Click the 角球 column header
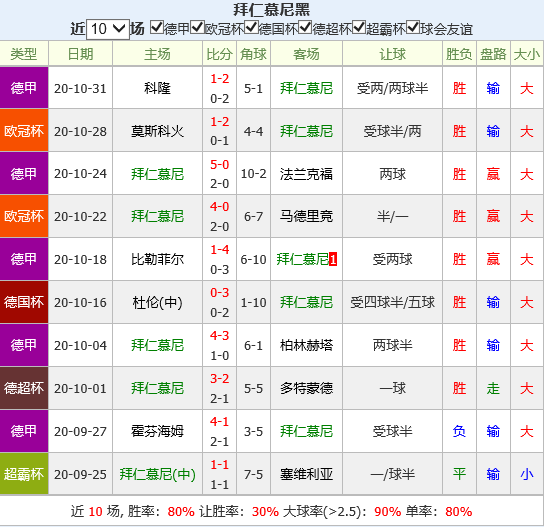544x527 pixels. pyautogui.click(x=254, y=54)
